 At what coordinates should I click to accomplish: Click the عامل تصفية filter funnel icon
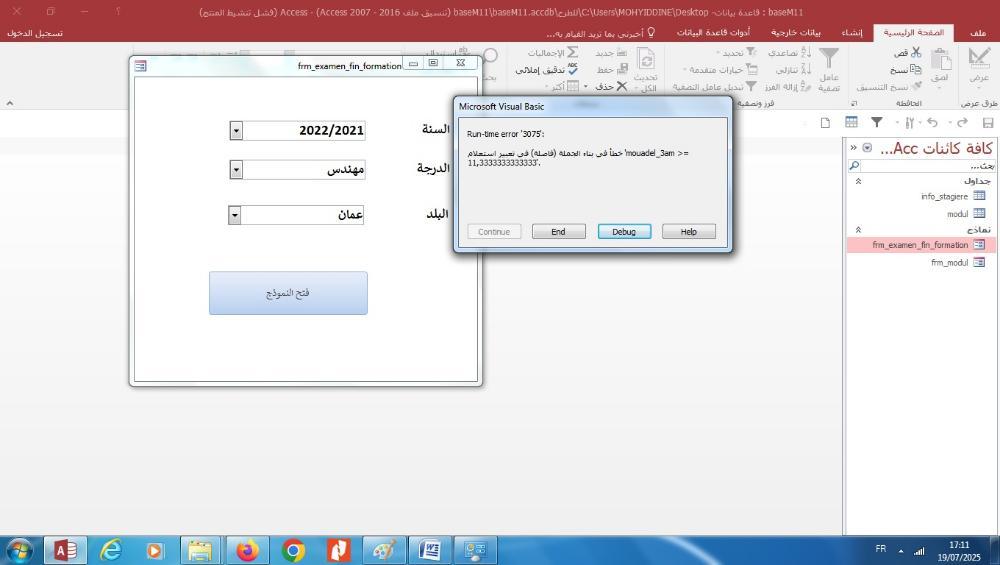click(829, 59)
